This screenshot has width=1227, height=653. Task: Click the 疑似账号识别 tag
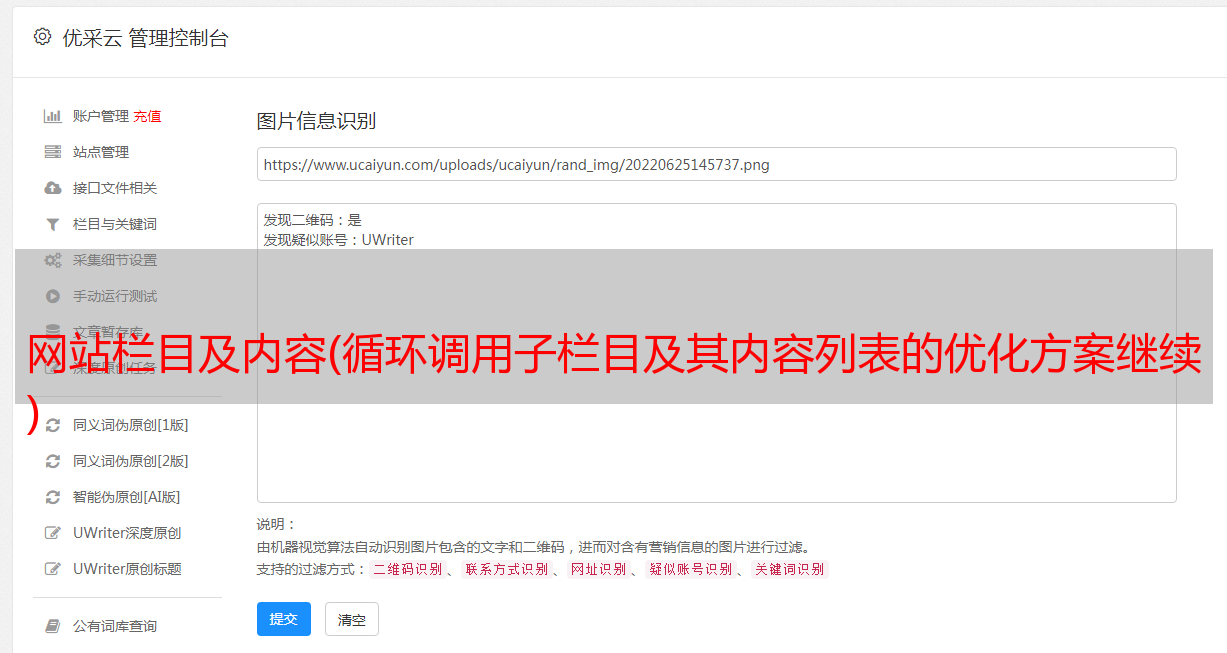click(x=690, y=569)
